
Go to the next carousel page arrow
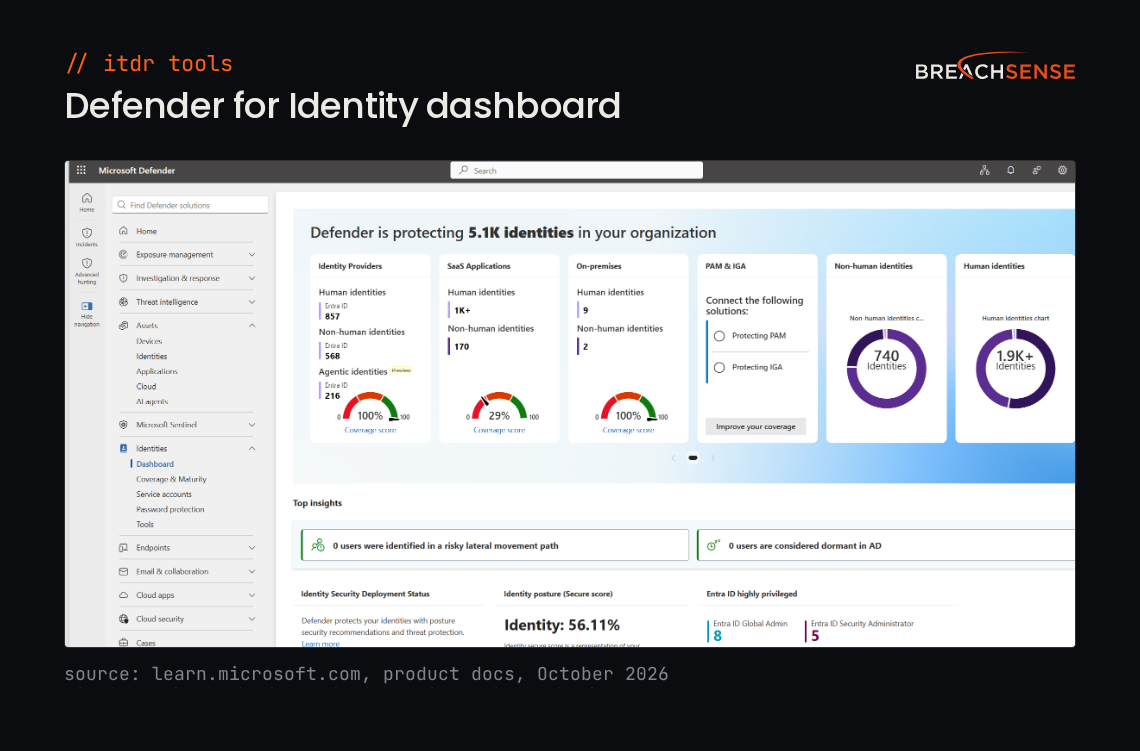tap(712, 458)
